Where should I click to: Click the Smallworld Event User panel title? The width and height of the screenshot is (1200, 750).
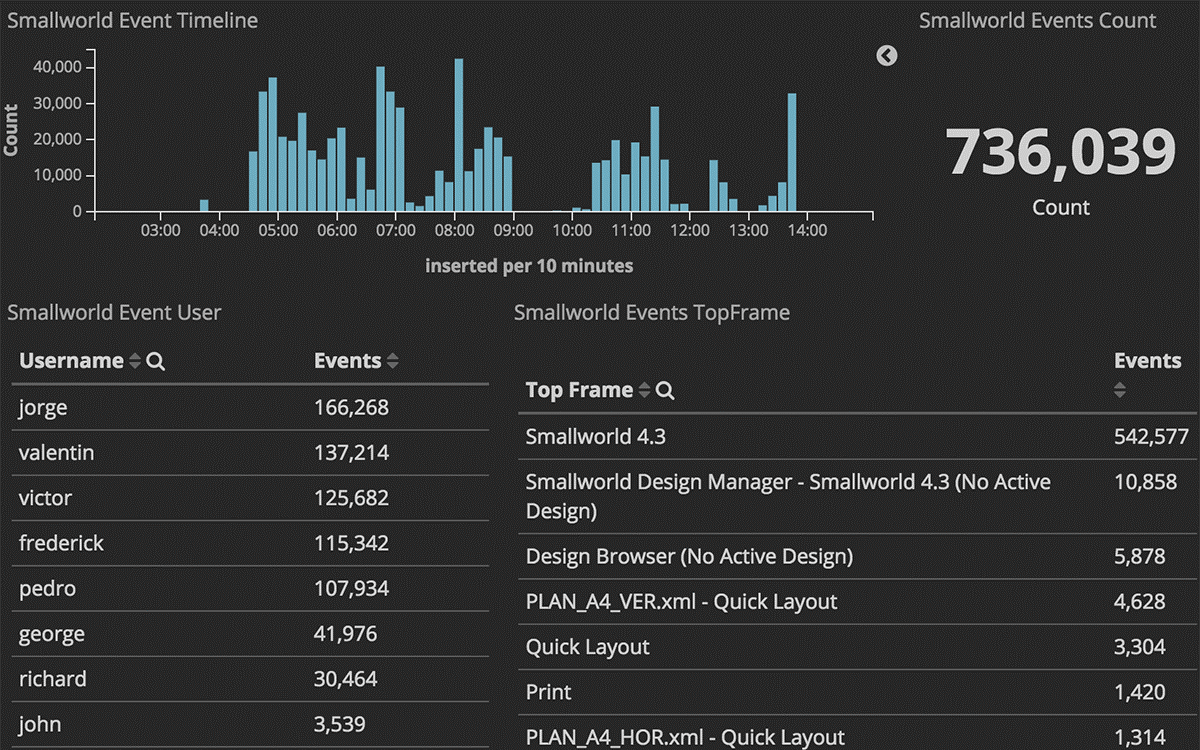click(x=114, y=313)
